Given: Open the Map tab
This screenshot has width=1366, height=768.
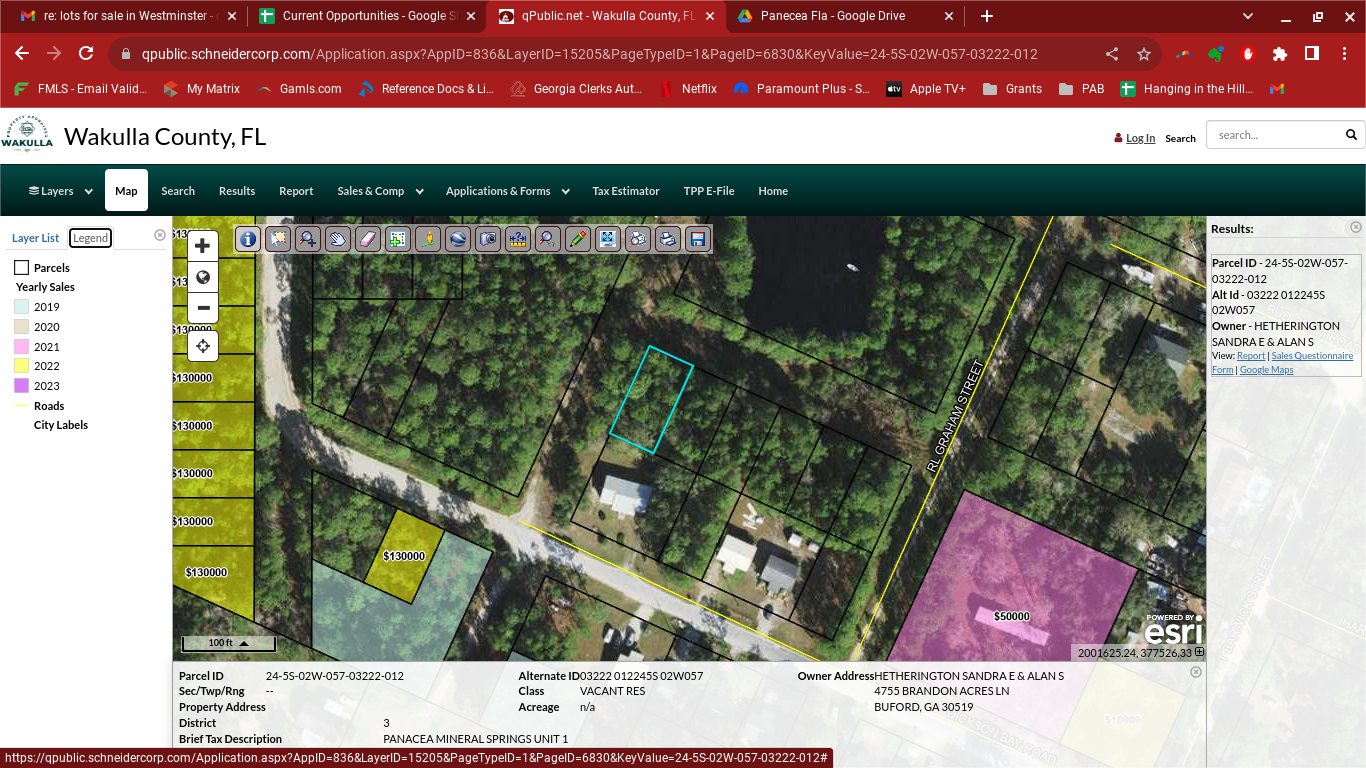Looking at the screenshot, I should [x=126, y=191].
